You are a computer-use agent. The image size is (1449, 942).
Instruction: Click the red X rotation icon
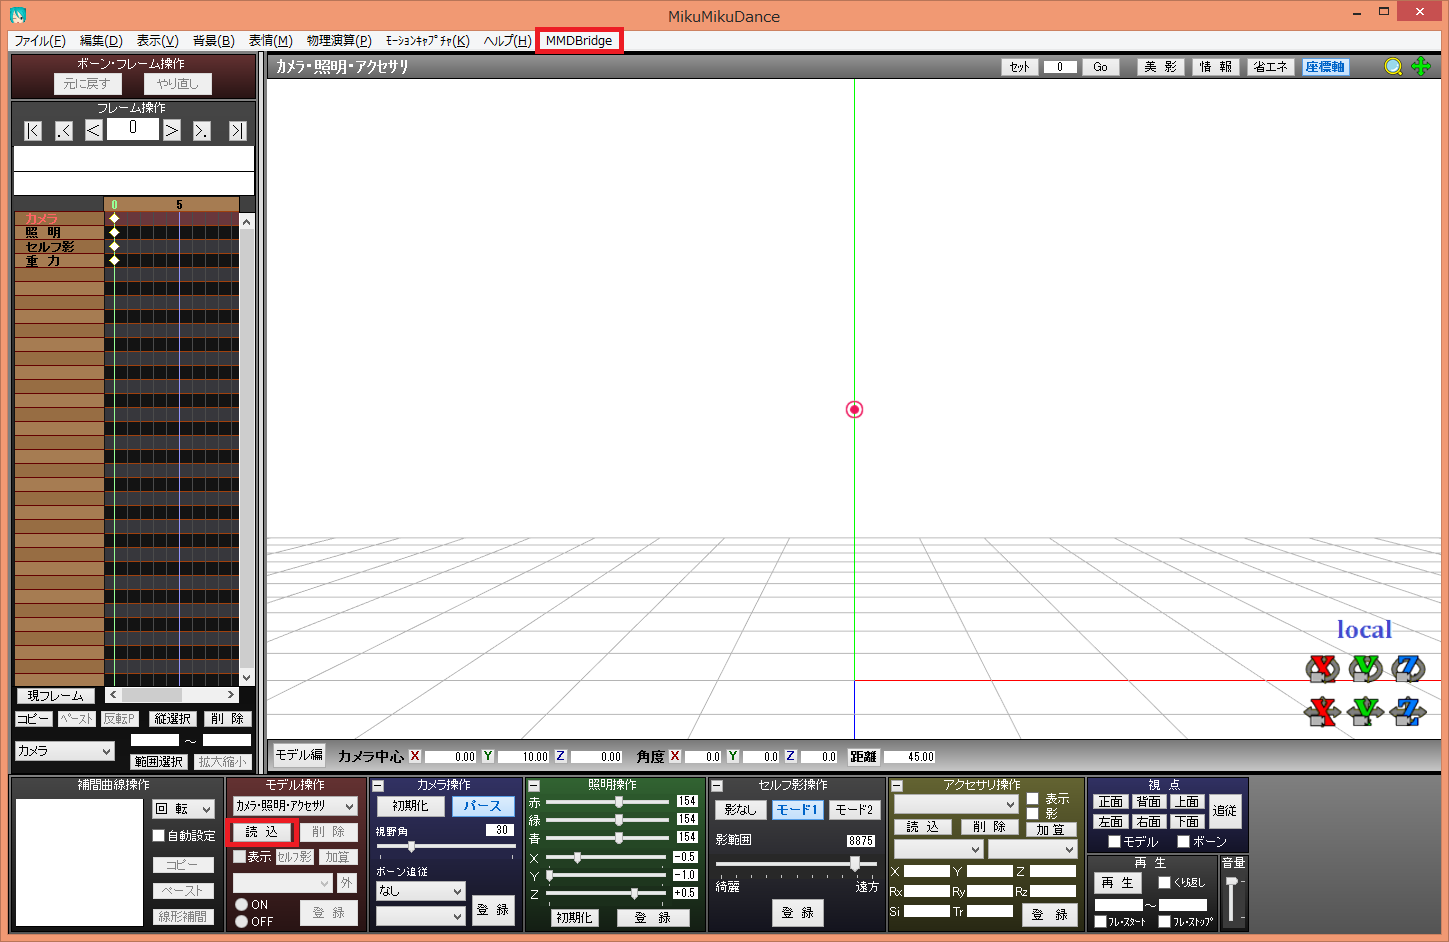[x=1322, y=668]
